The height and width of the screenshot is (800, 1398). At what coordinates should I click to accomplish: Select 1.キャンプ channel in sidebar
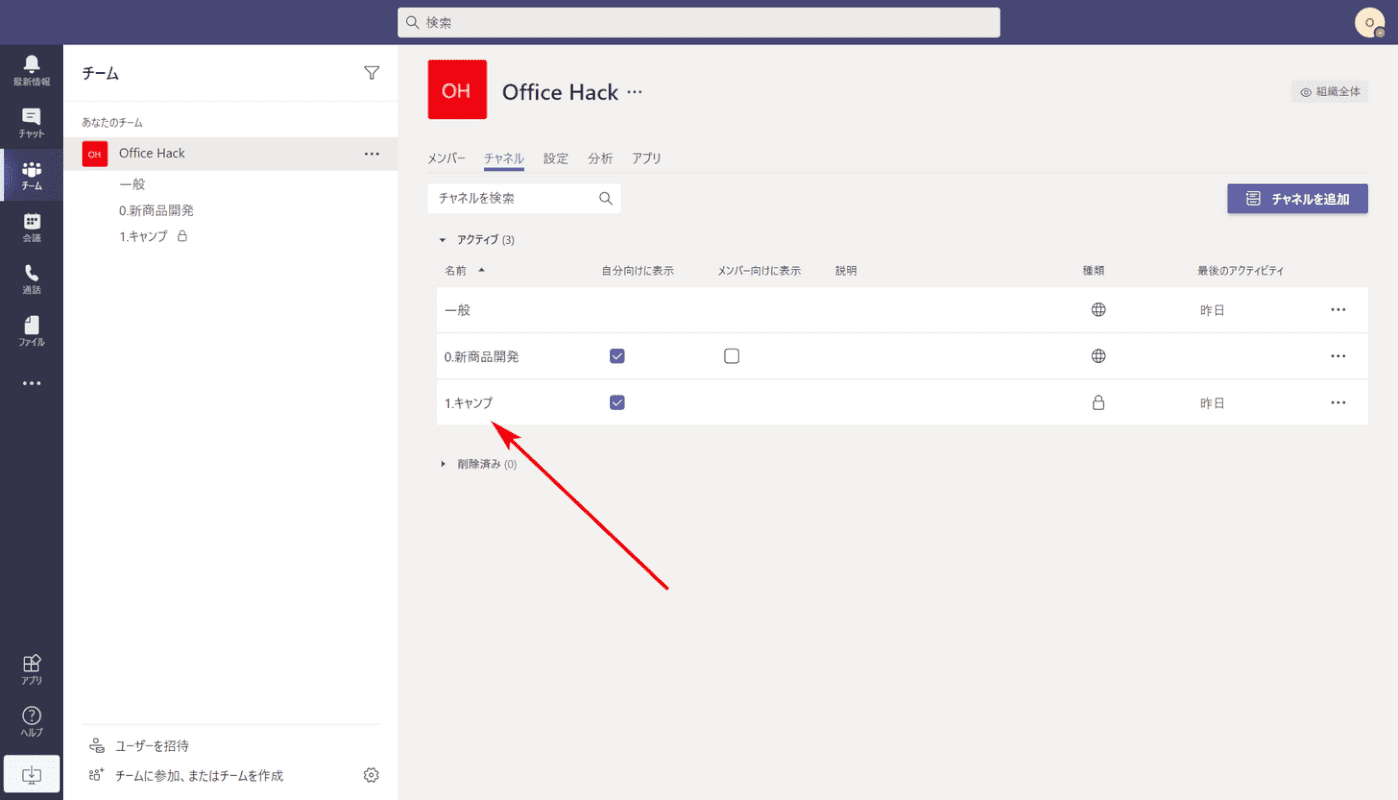click(143, 236)
